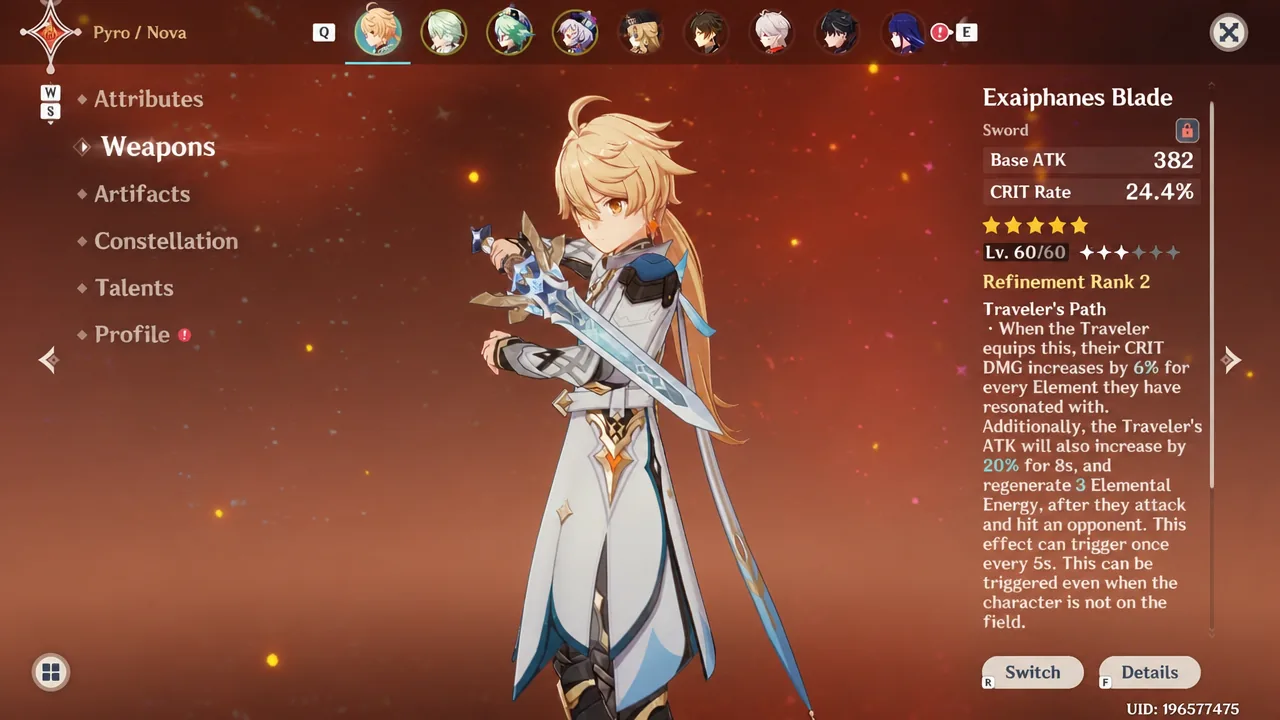Image resolution: width=1280 pixels, height=720 pixels.
Task: Open the Constellation menu
Action: pyautogui.click(x=166, y=241)
